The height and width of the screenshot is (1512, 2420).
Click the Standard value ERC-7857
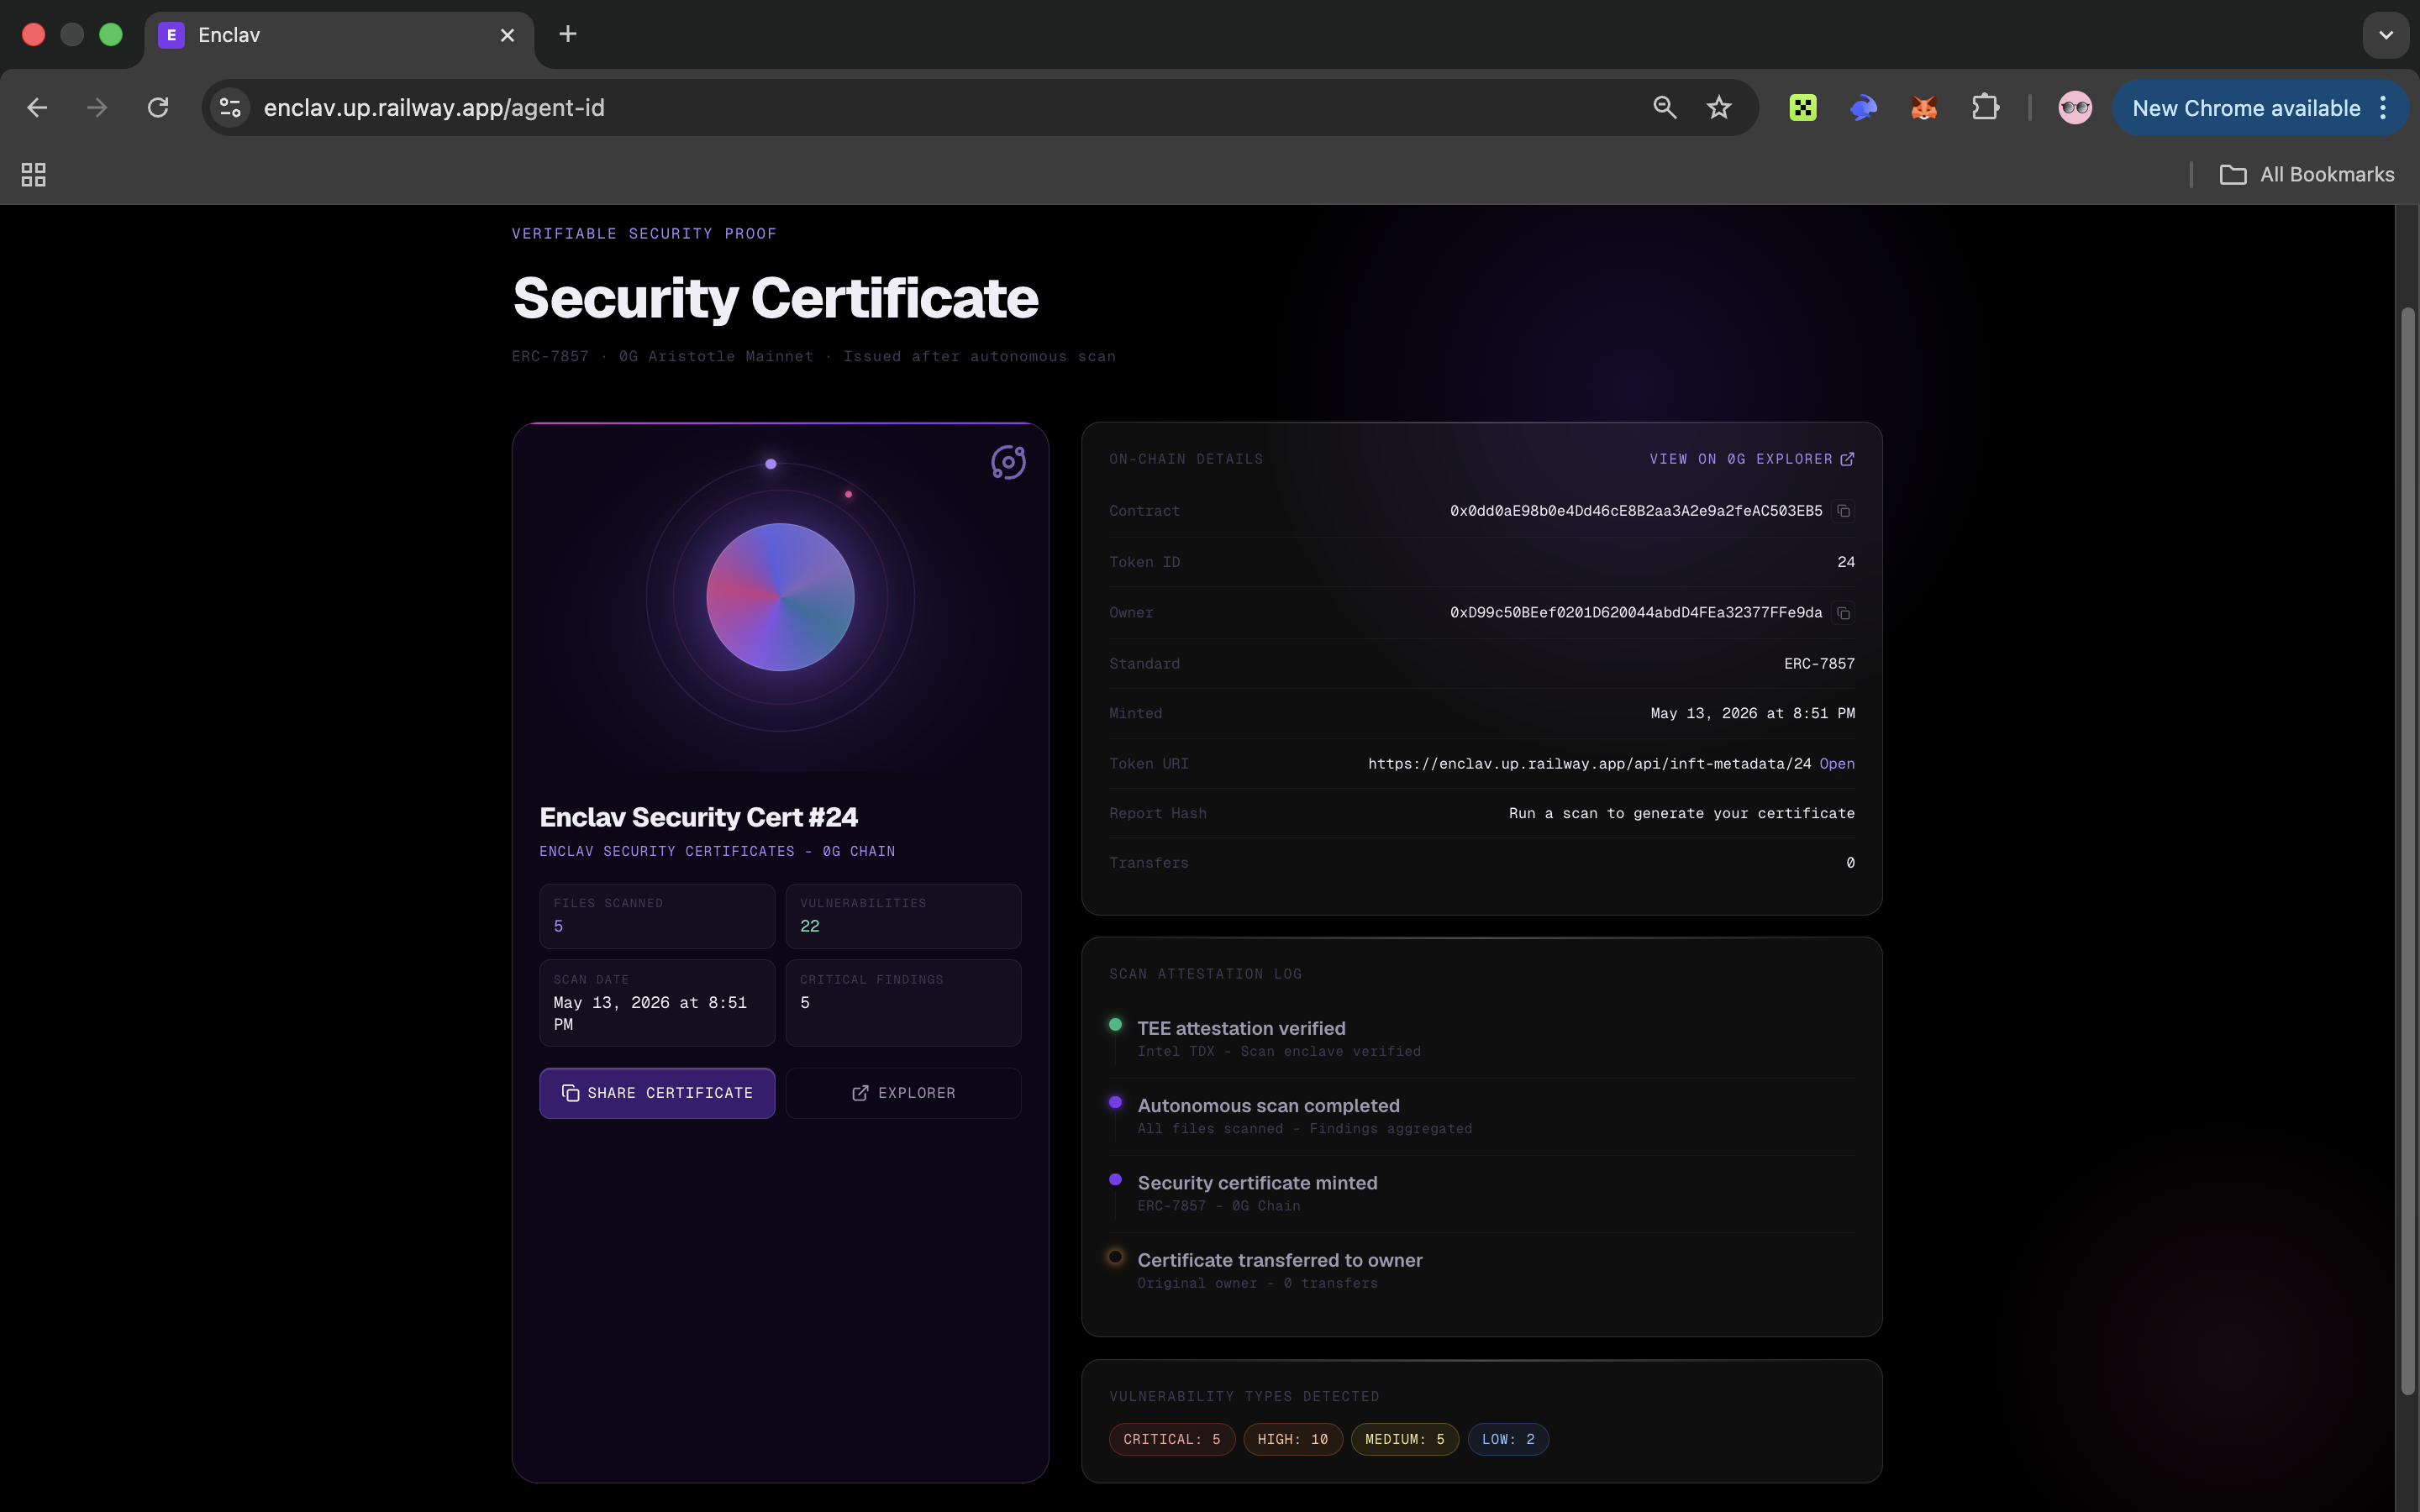(1819, 664)
